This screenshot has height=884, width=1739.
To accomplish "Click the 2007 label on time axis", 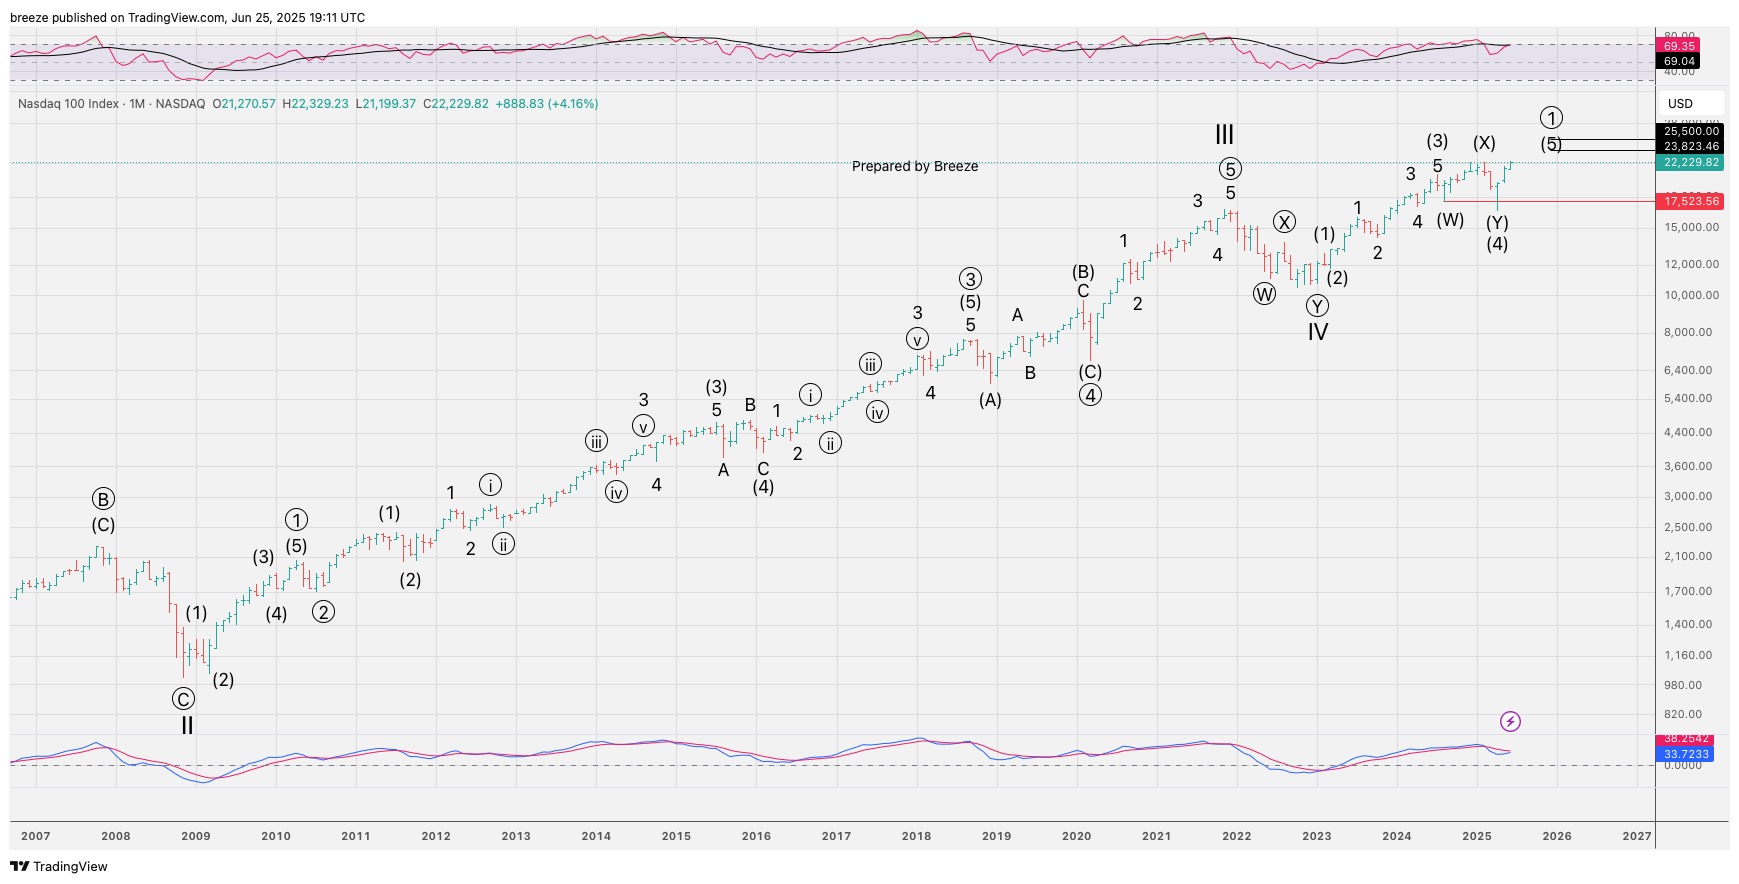I will coord(36,836).
